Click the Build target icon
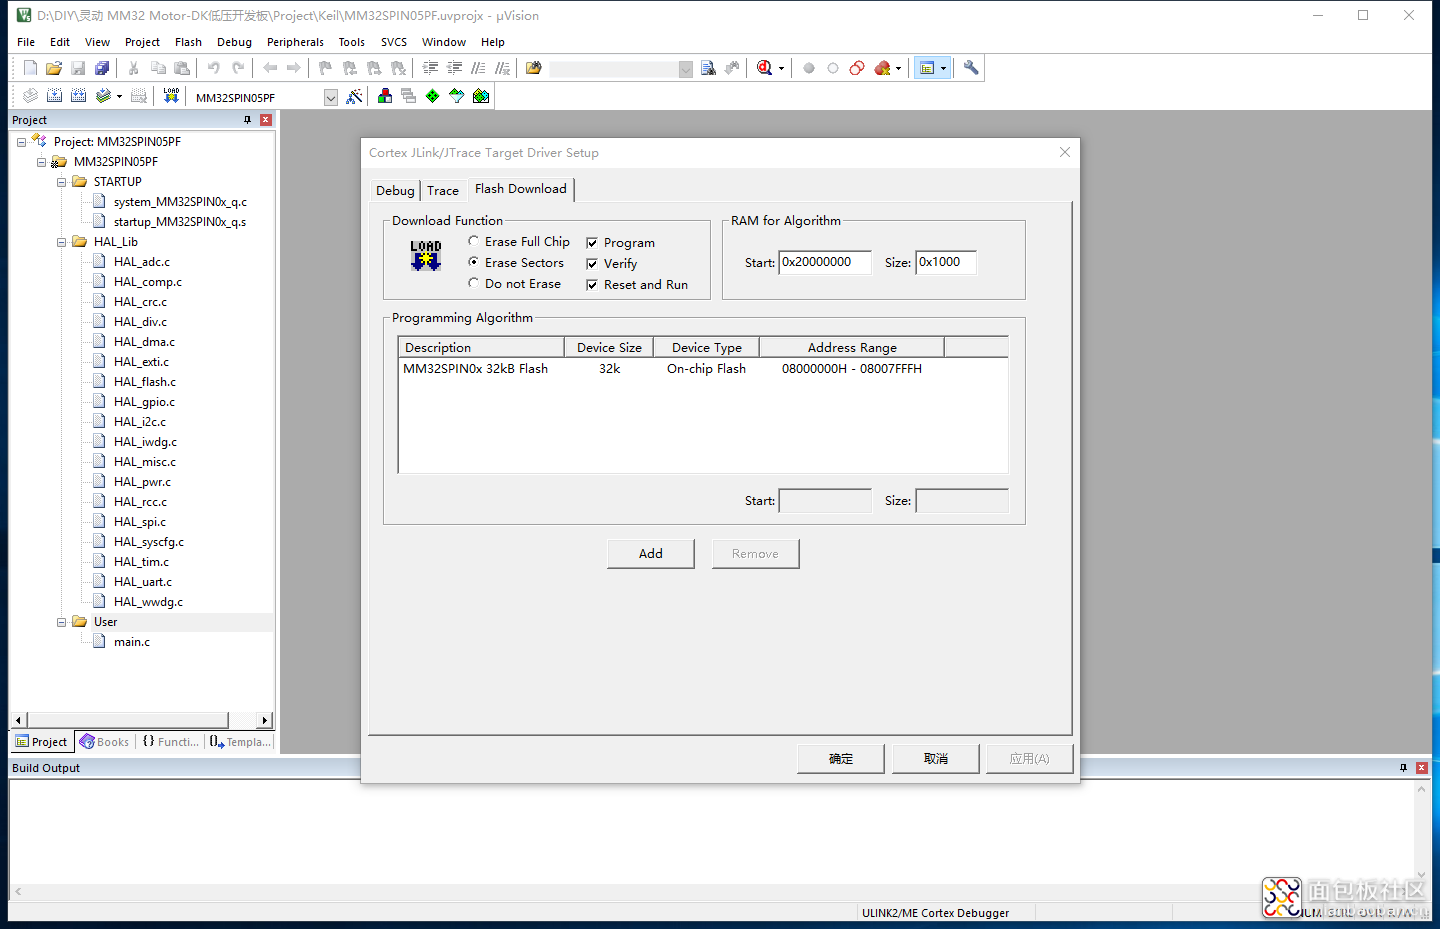The image size is (1440, 929). coord(54,96)
